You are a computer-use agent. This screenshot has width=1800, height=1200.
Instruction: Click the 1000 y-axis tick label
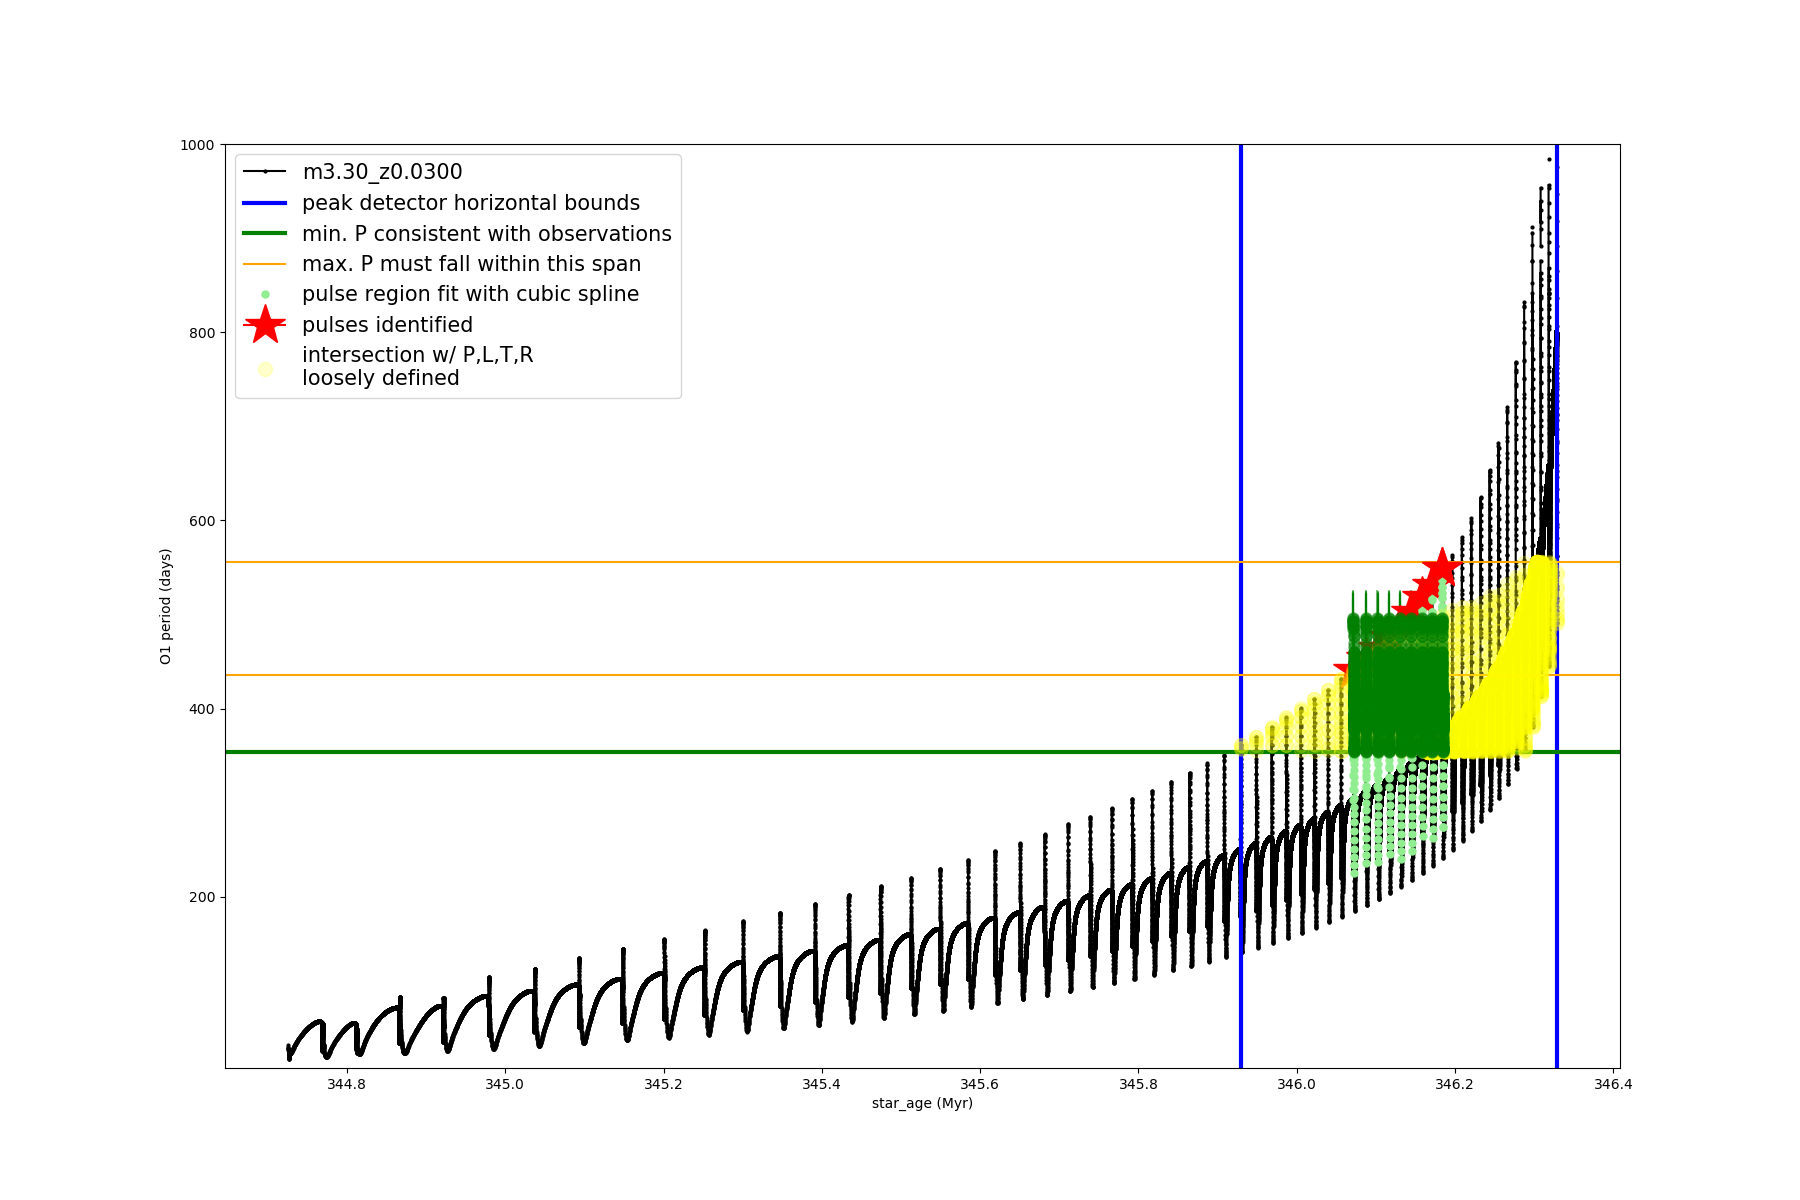coord(196,145)
